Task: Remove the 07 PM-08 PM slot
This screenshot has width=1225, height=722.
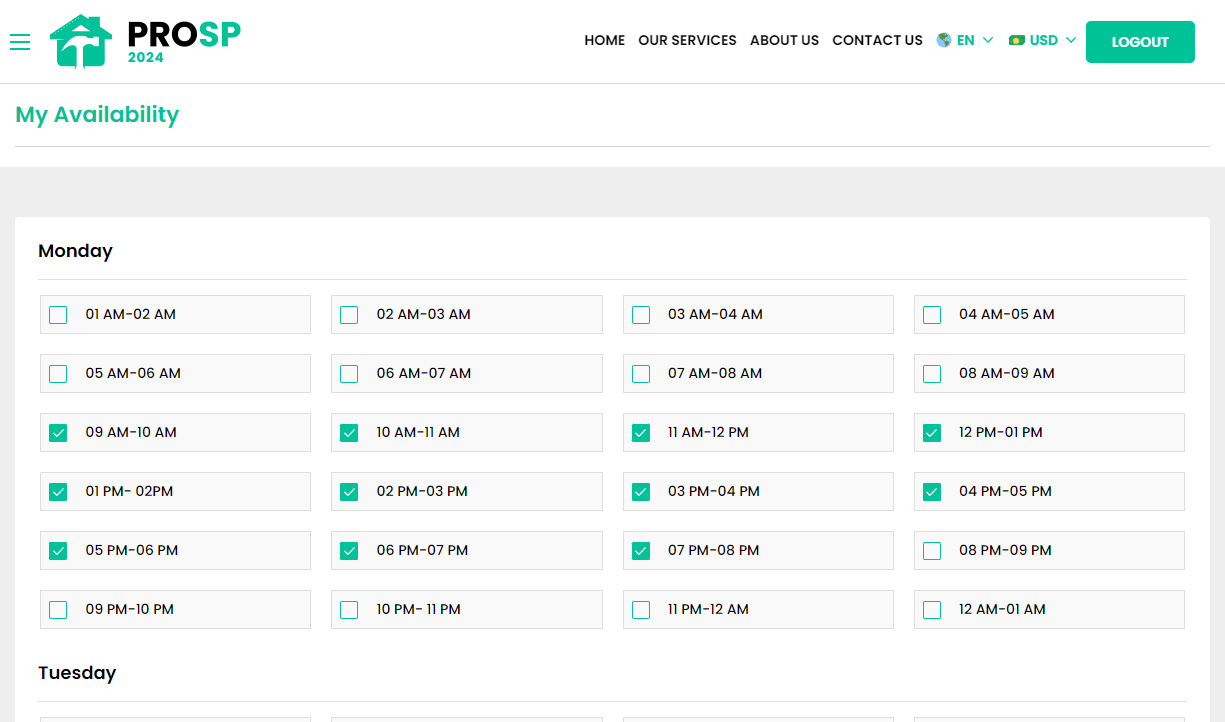Action: click(641, 551)
